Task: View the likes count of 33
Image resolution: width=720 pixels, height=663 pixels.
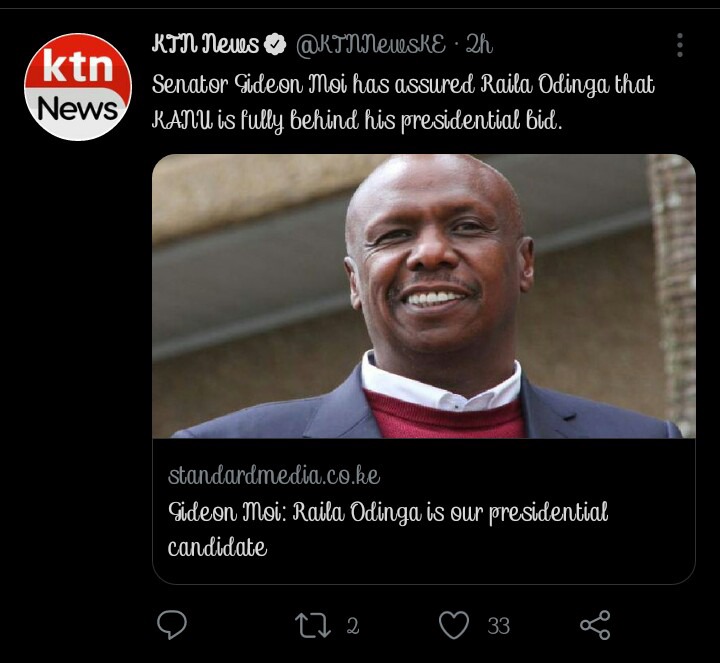Action: tap(499, 626)
